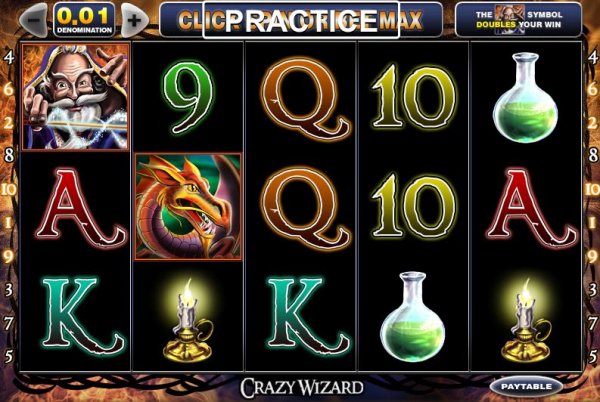
Task: Select payline 4 on the left side
Action: pyautogui.click(x=8, y=57)
